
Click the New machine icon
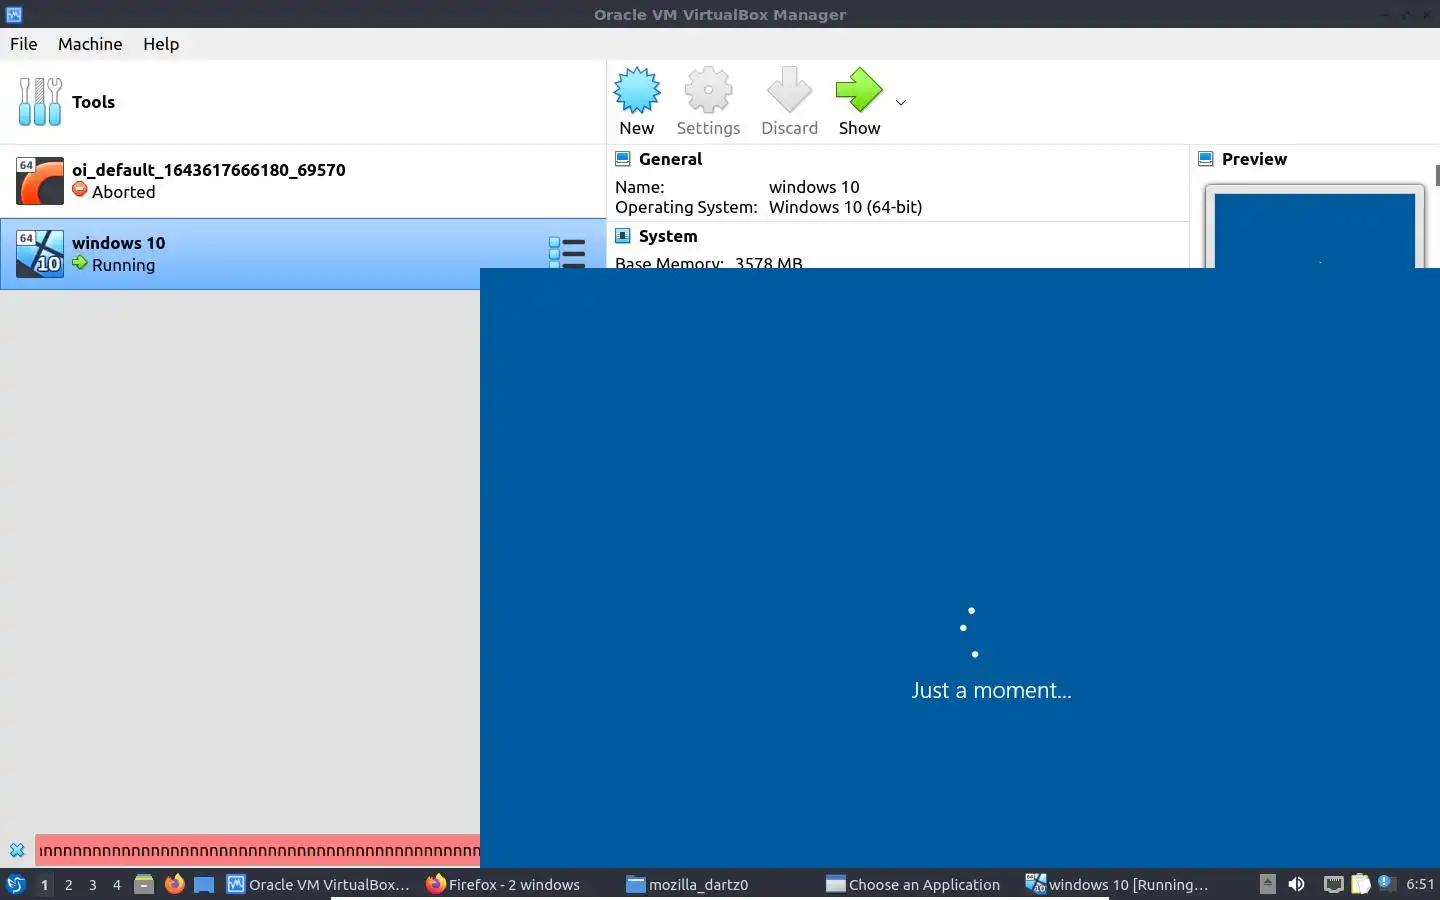click(x=637, y=91)
